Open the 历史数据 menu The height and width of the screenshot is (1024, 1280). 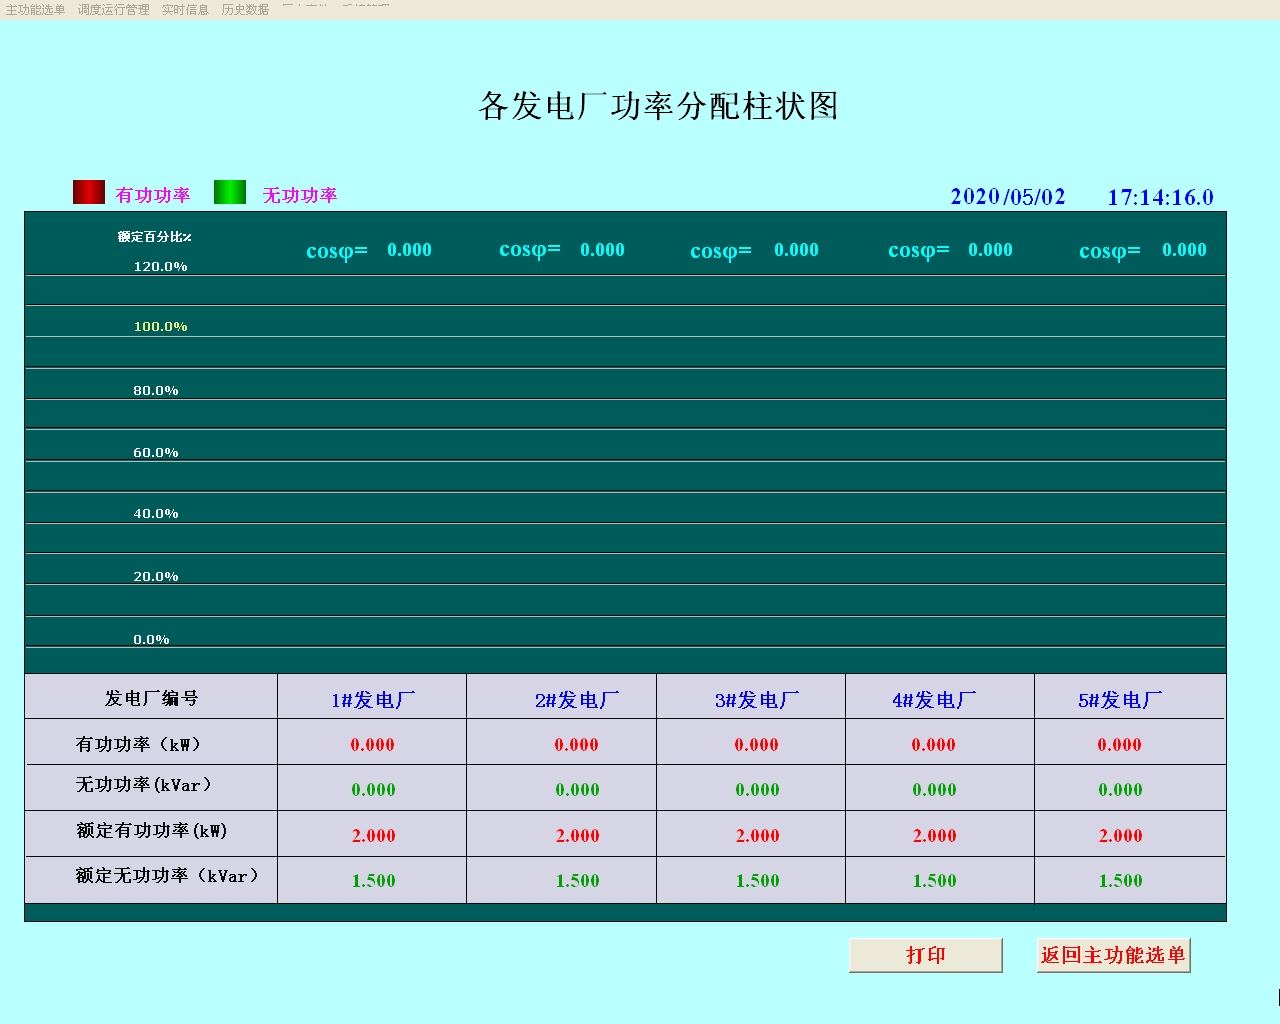tap(245, 9)
